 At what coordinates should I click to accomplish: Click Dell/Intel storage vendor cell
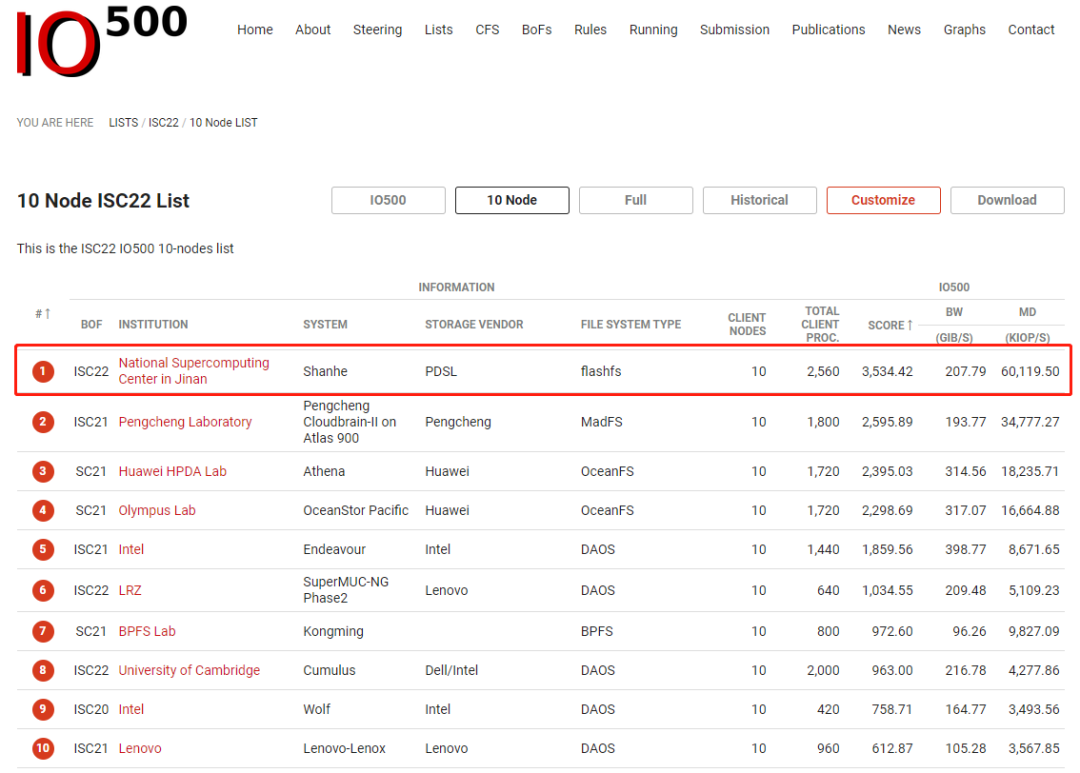click(451, 670)
